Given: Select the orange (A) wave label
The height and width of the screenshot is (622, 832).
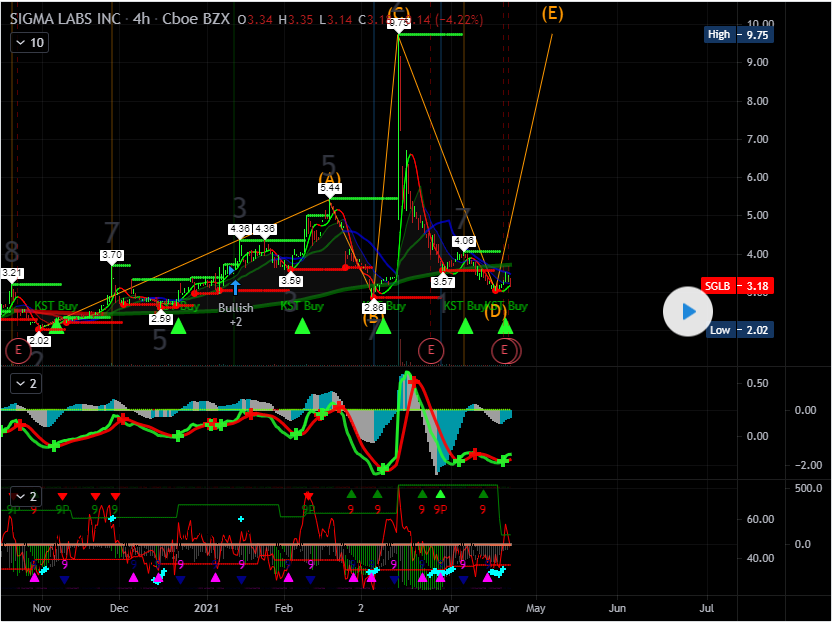Looking at the screenshot, I should [329, 178].
